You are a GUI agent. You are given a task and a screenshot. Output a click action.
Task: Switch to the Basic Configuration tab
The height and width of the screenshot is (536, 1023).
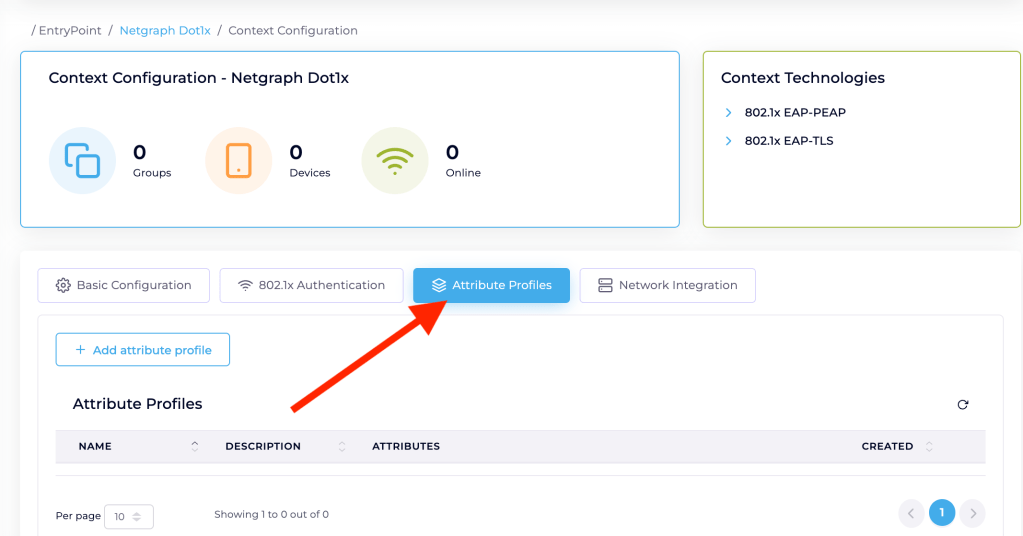(x=124, y=286)
